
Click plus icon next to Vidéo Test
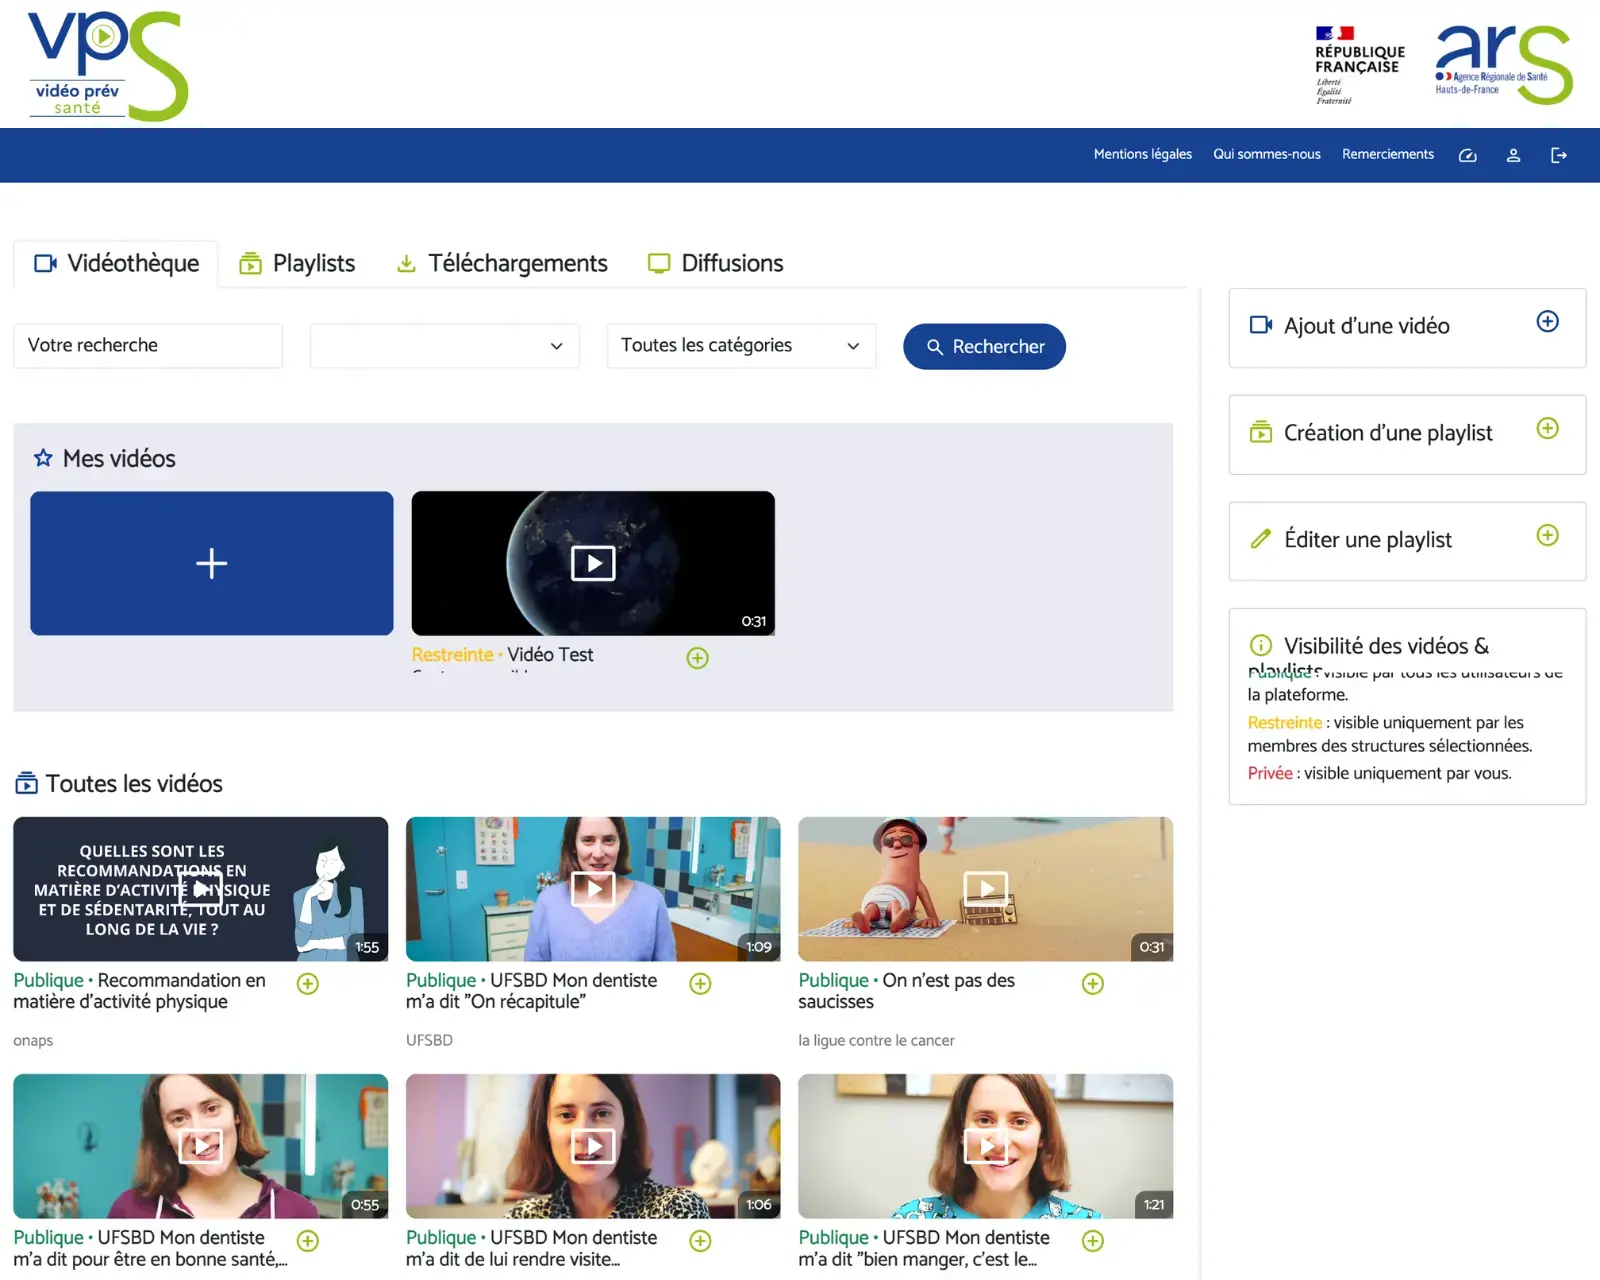(x=697, y=658)
